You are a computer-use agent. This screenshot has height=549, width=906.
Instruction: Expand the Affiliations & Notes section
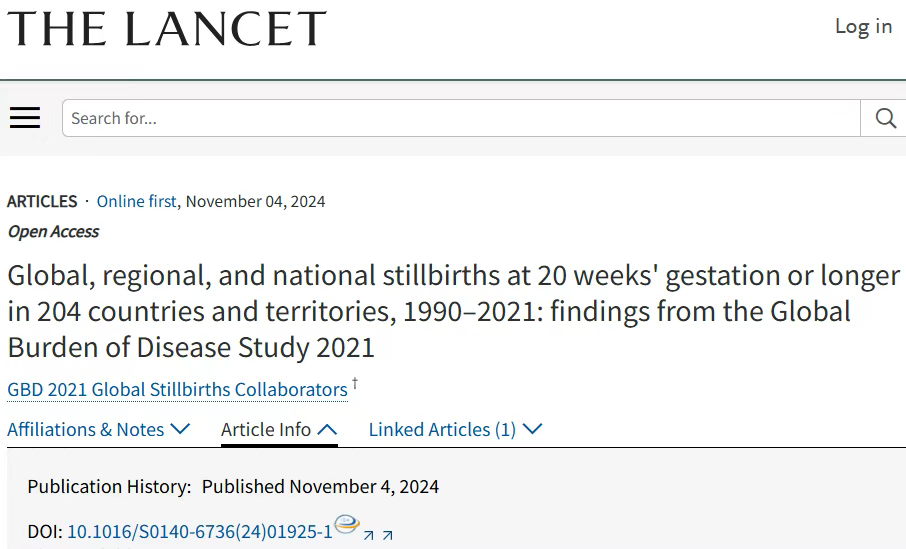coord(99,429)
